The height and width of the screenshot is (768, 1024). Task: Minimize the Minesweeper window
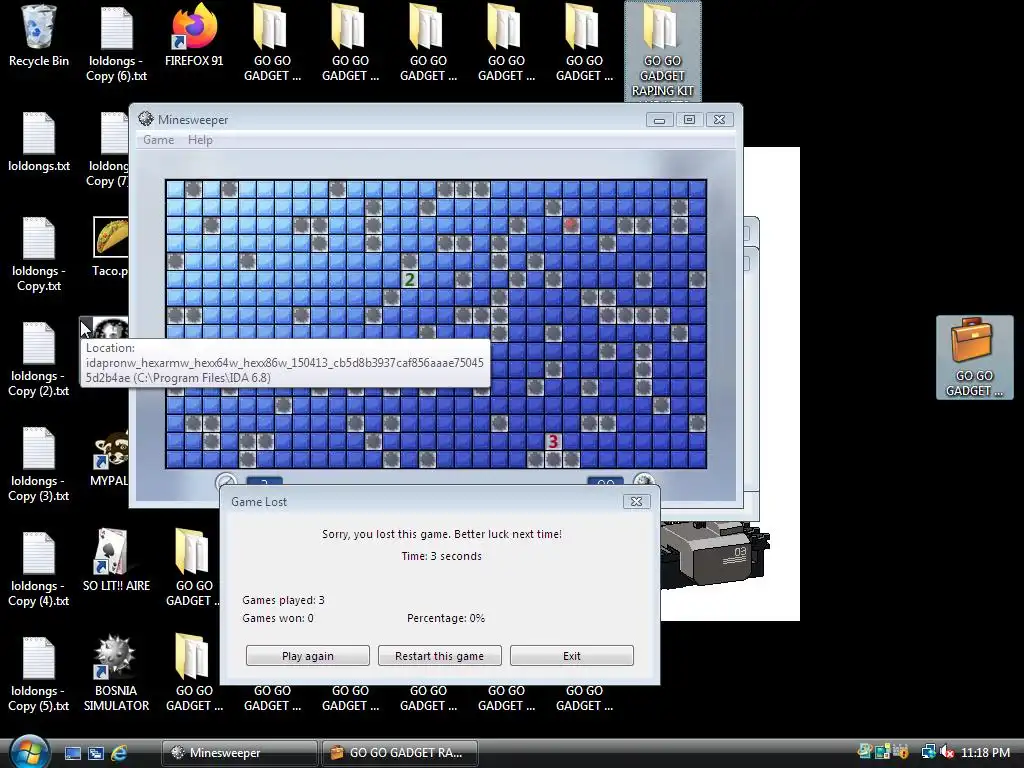point(660,120)
